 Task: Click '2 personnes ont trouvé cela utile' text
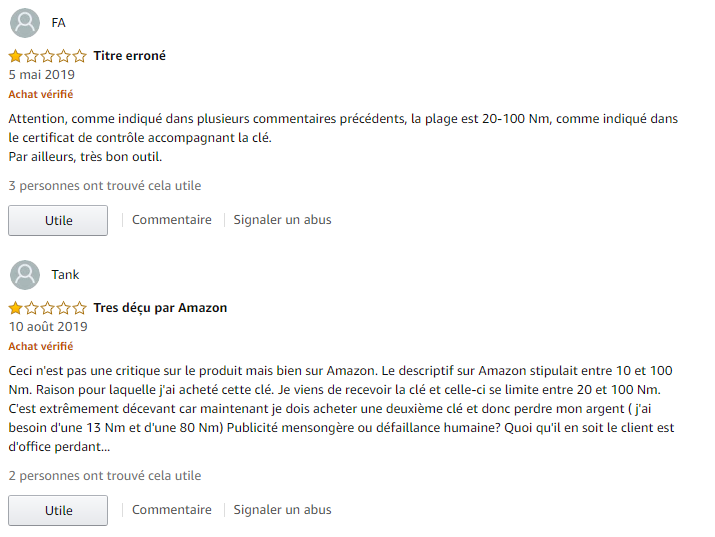point(105,476)
